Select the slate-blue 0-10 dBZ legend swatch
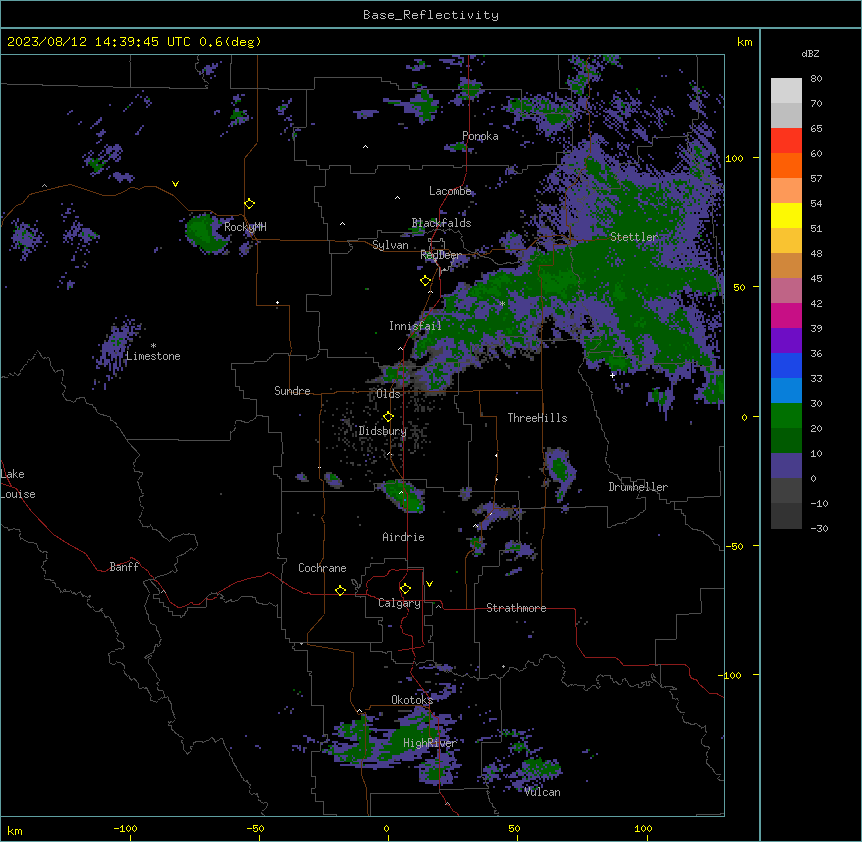 (x=786, y=466)
